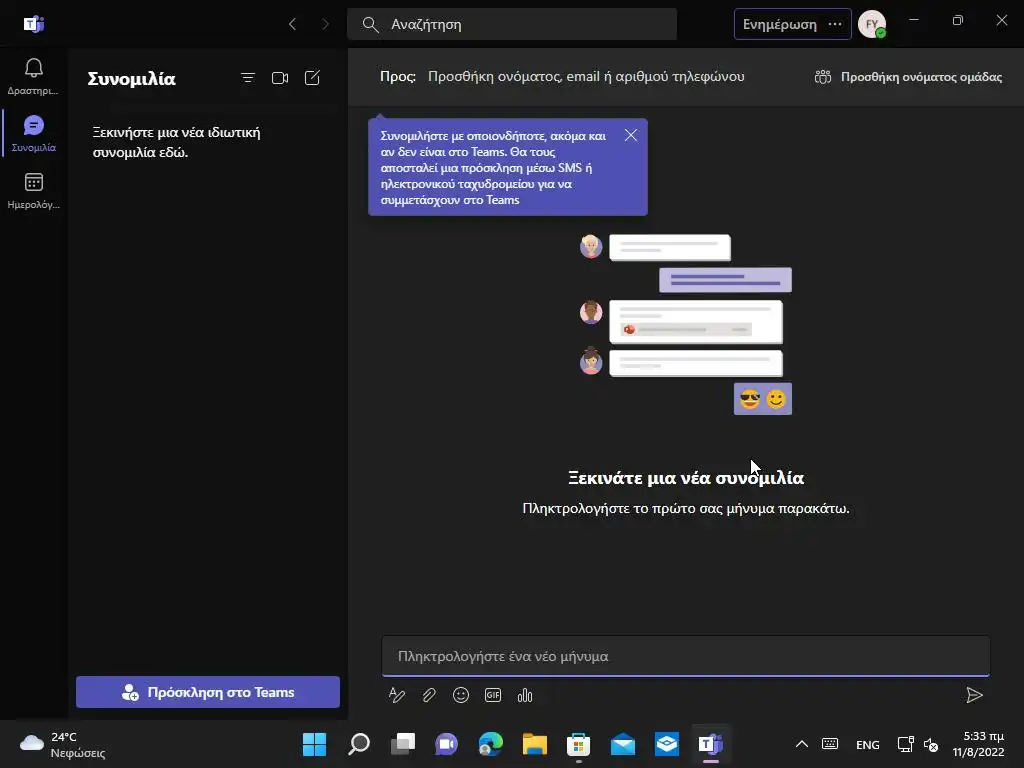This screenshot has height=768, width=1024.
Task: Go back with the left arrow
Action: (292, 24)
